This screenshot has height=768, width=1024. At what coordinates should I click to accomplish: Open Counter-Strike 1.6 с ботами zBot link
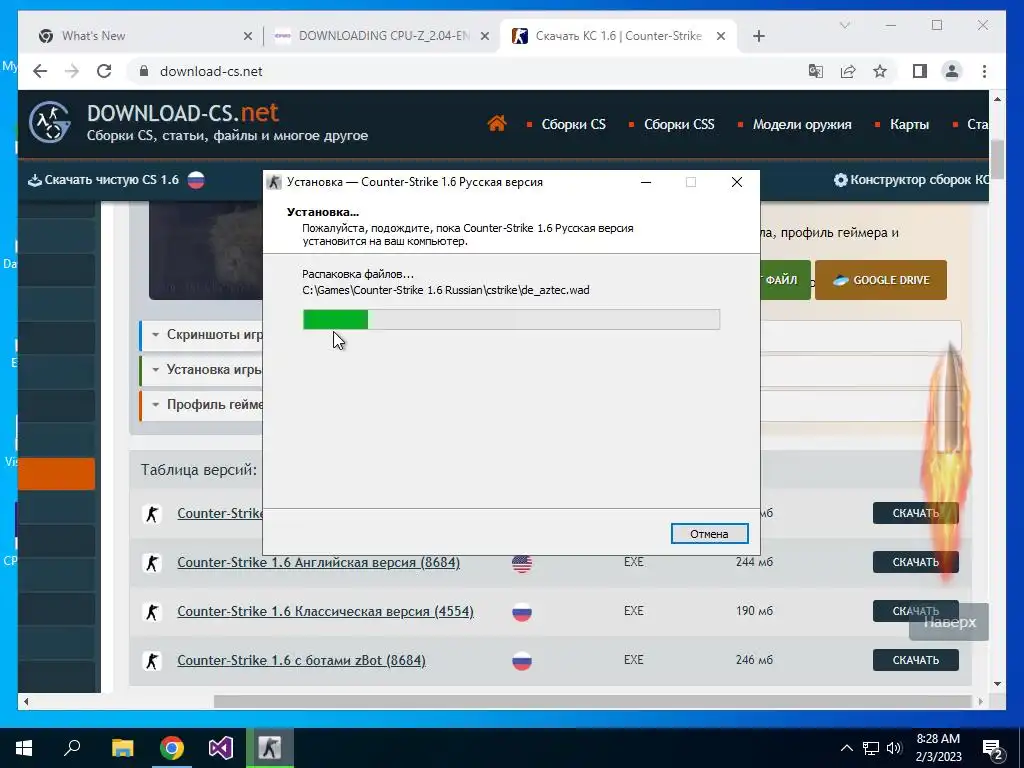click(x=301, y=660)
